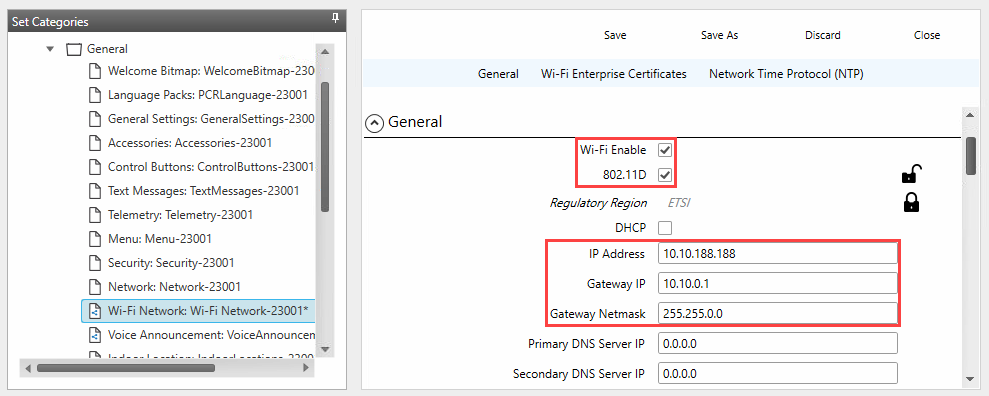Enable the DHCP checkbox
The image size is (989, 396).
click(665, 227)
